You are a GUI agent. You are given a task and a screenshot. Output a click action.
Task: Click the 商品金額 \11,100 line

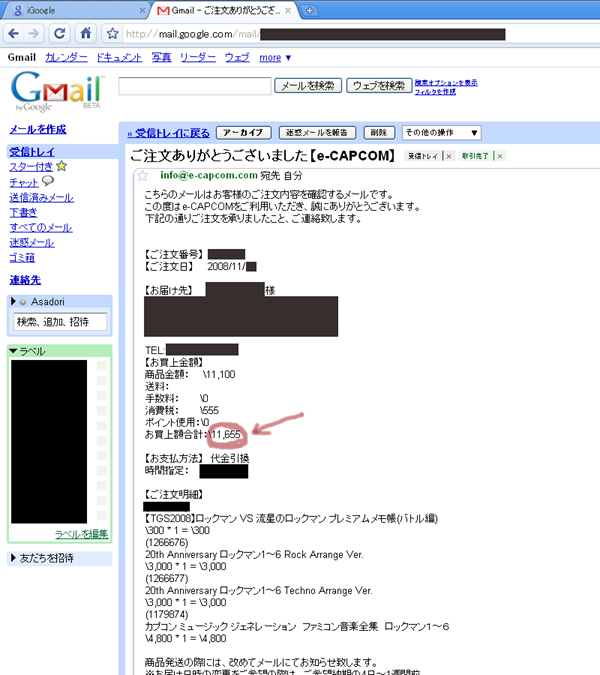[190, 375]
